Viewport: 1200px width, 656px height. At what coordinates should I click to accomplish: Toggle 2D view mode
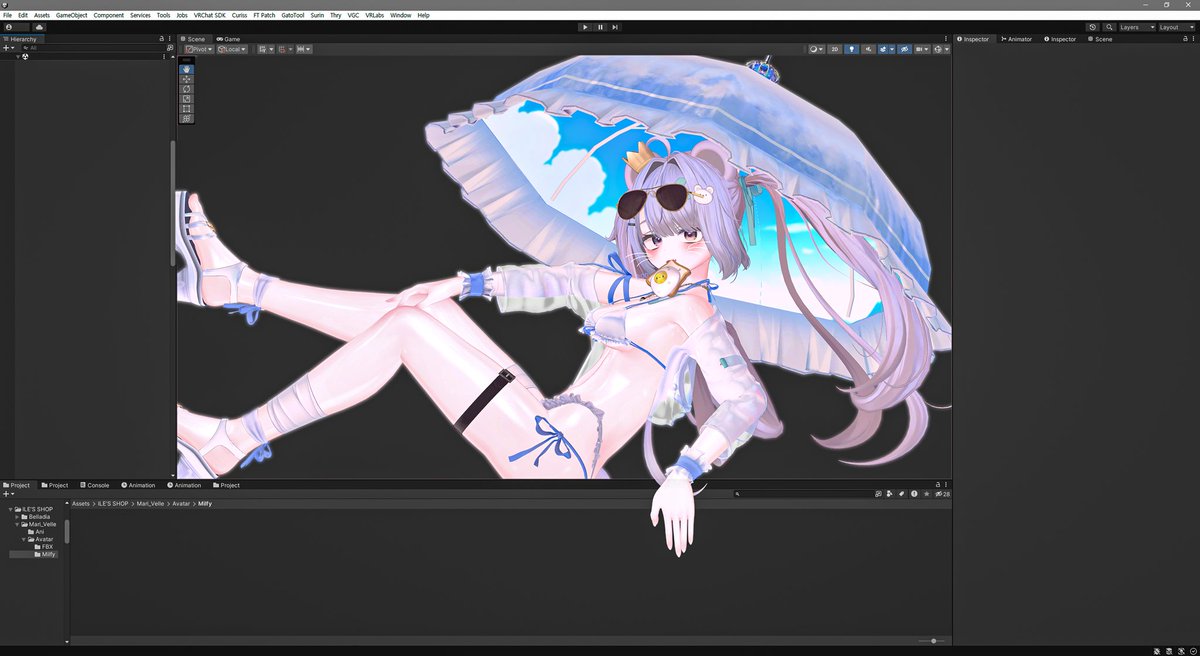(x=834, y=48)
